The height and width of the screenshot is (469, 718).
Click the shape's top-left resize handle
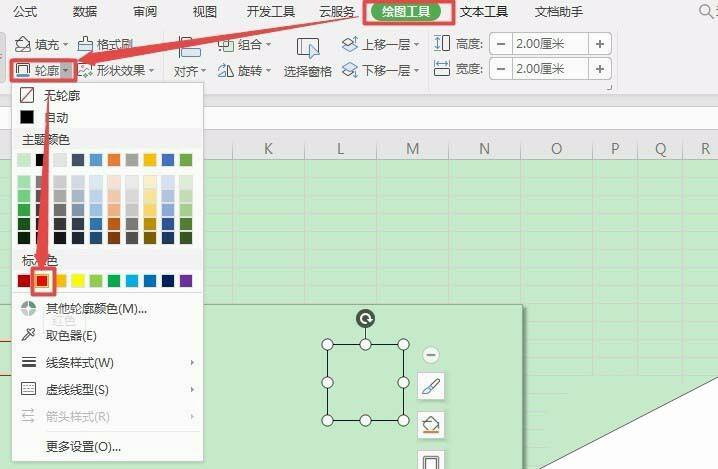[327, 344]
